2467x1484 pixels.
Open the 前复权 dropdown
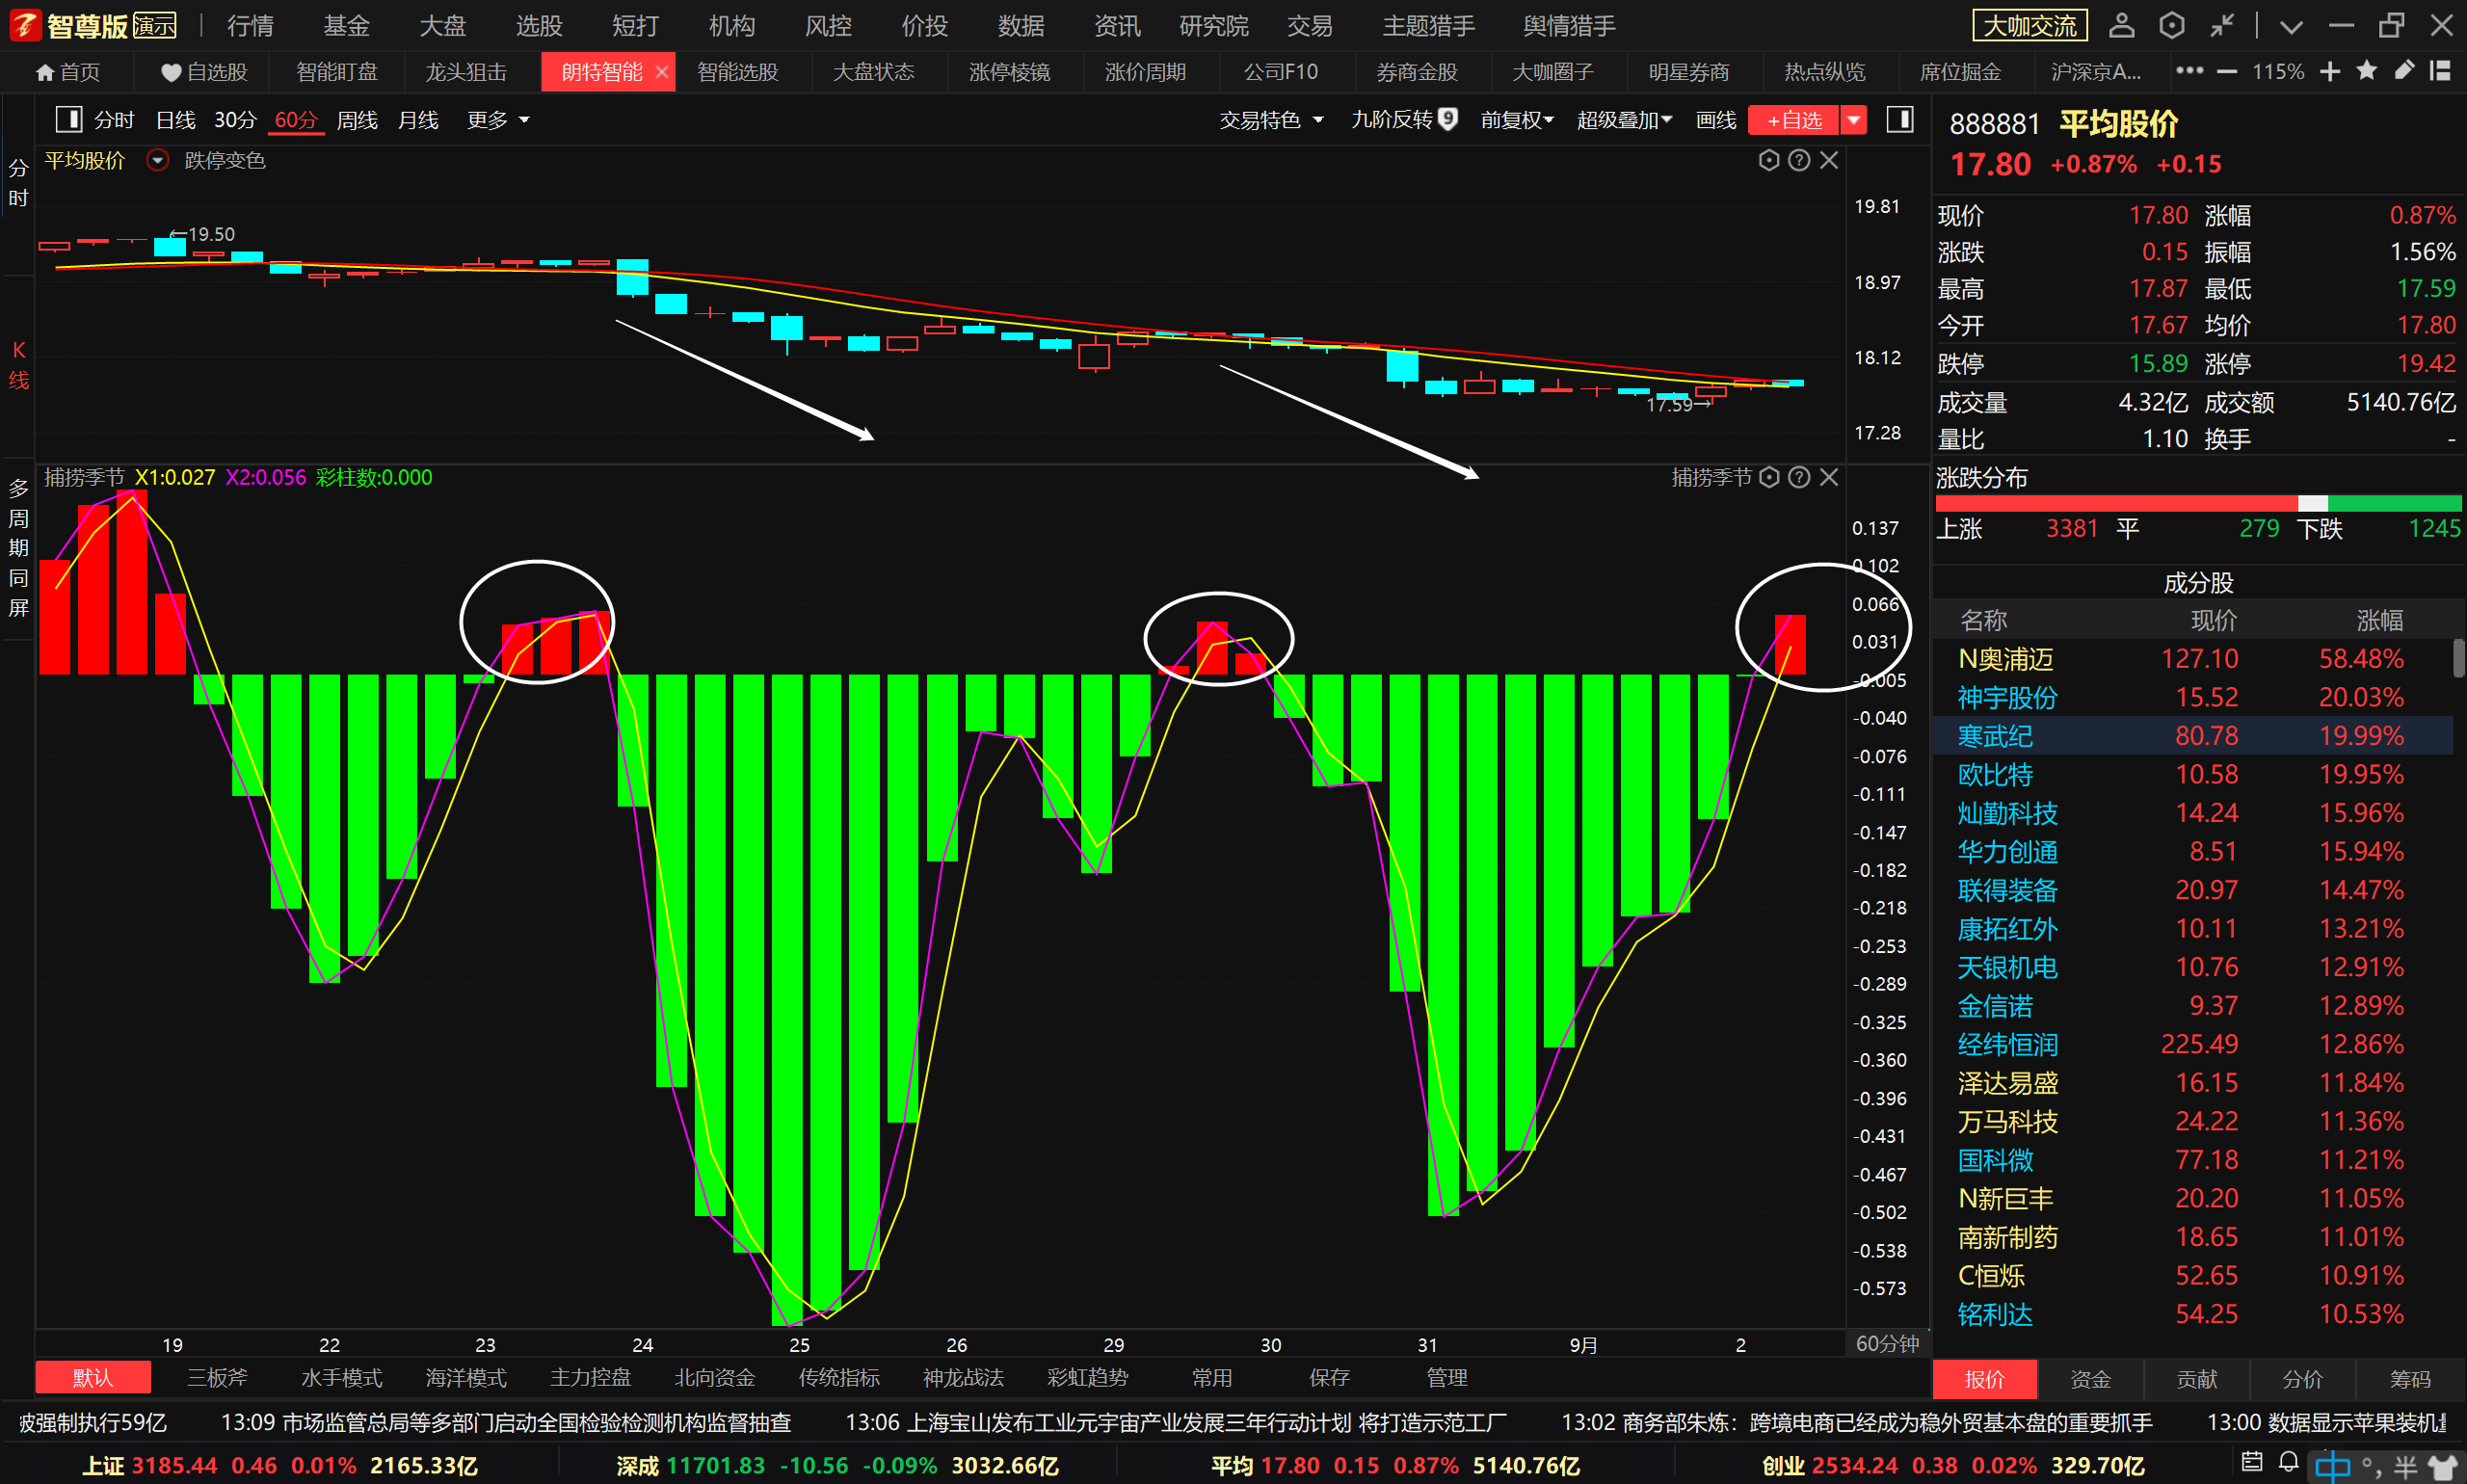[1516, 120]
